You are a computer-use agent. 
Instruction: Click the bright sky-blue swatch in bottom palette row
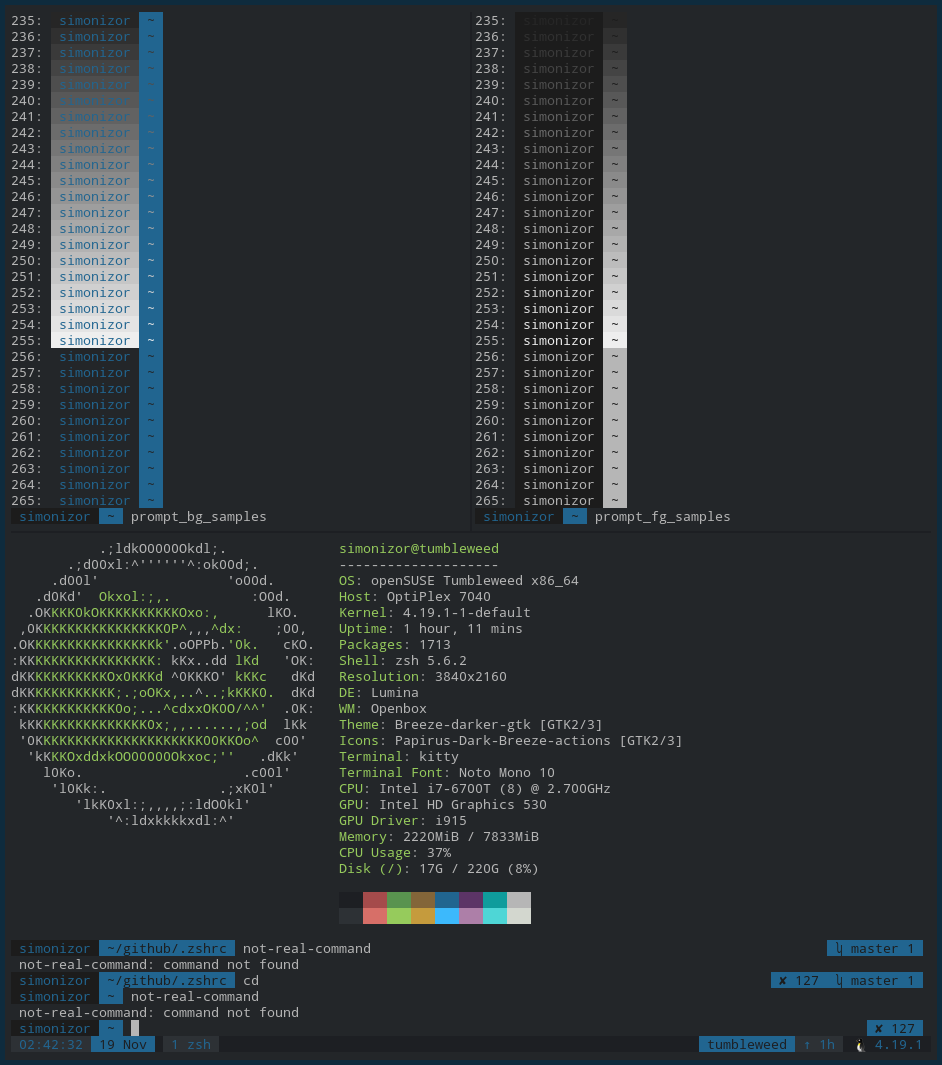click(x=447, y=916)
